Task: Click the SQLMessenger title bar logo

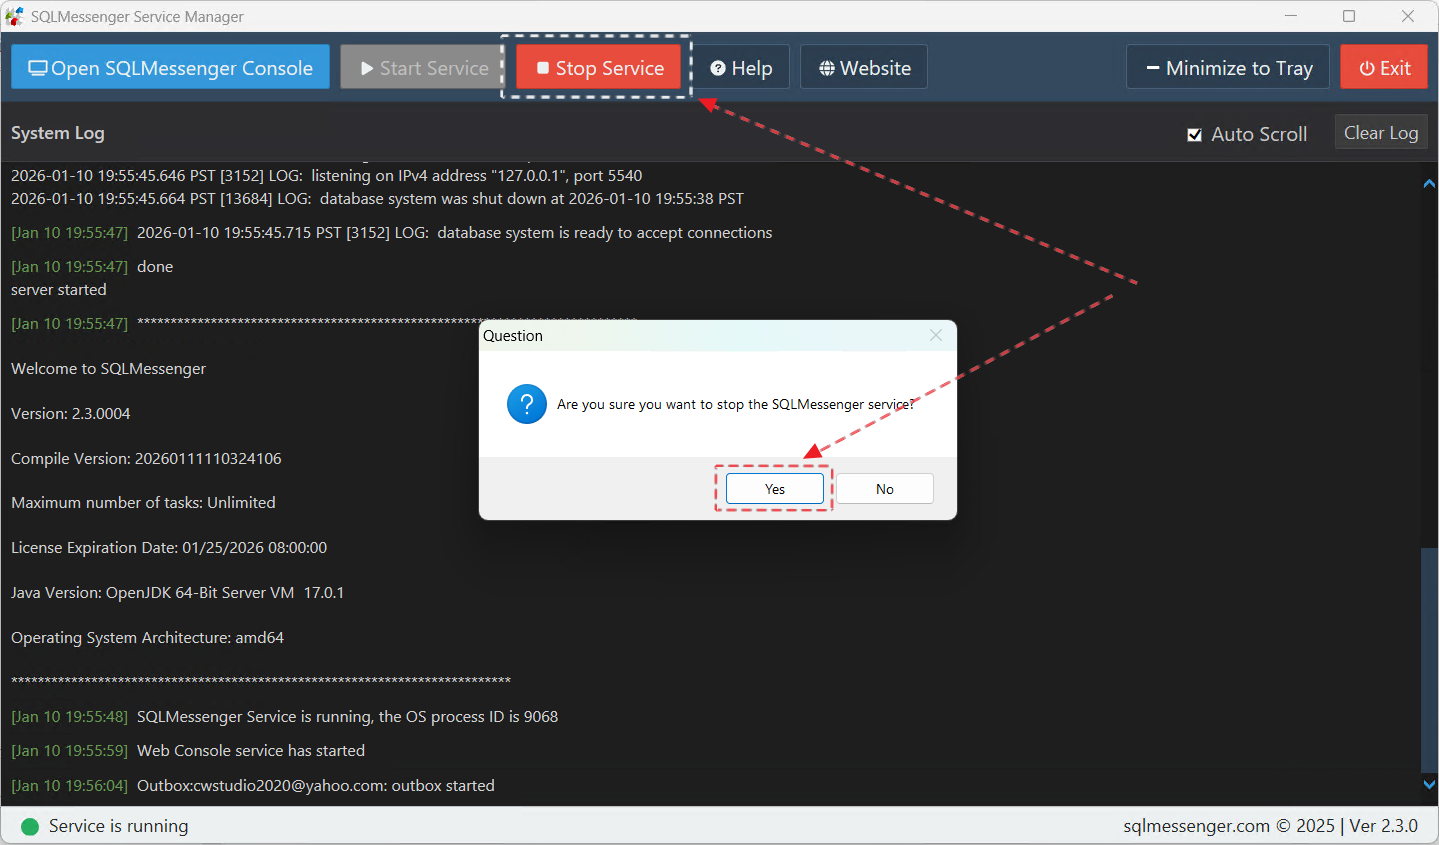Action: point(15,16)
